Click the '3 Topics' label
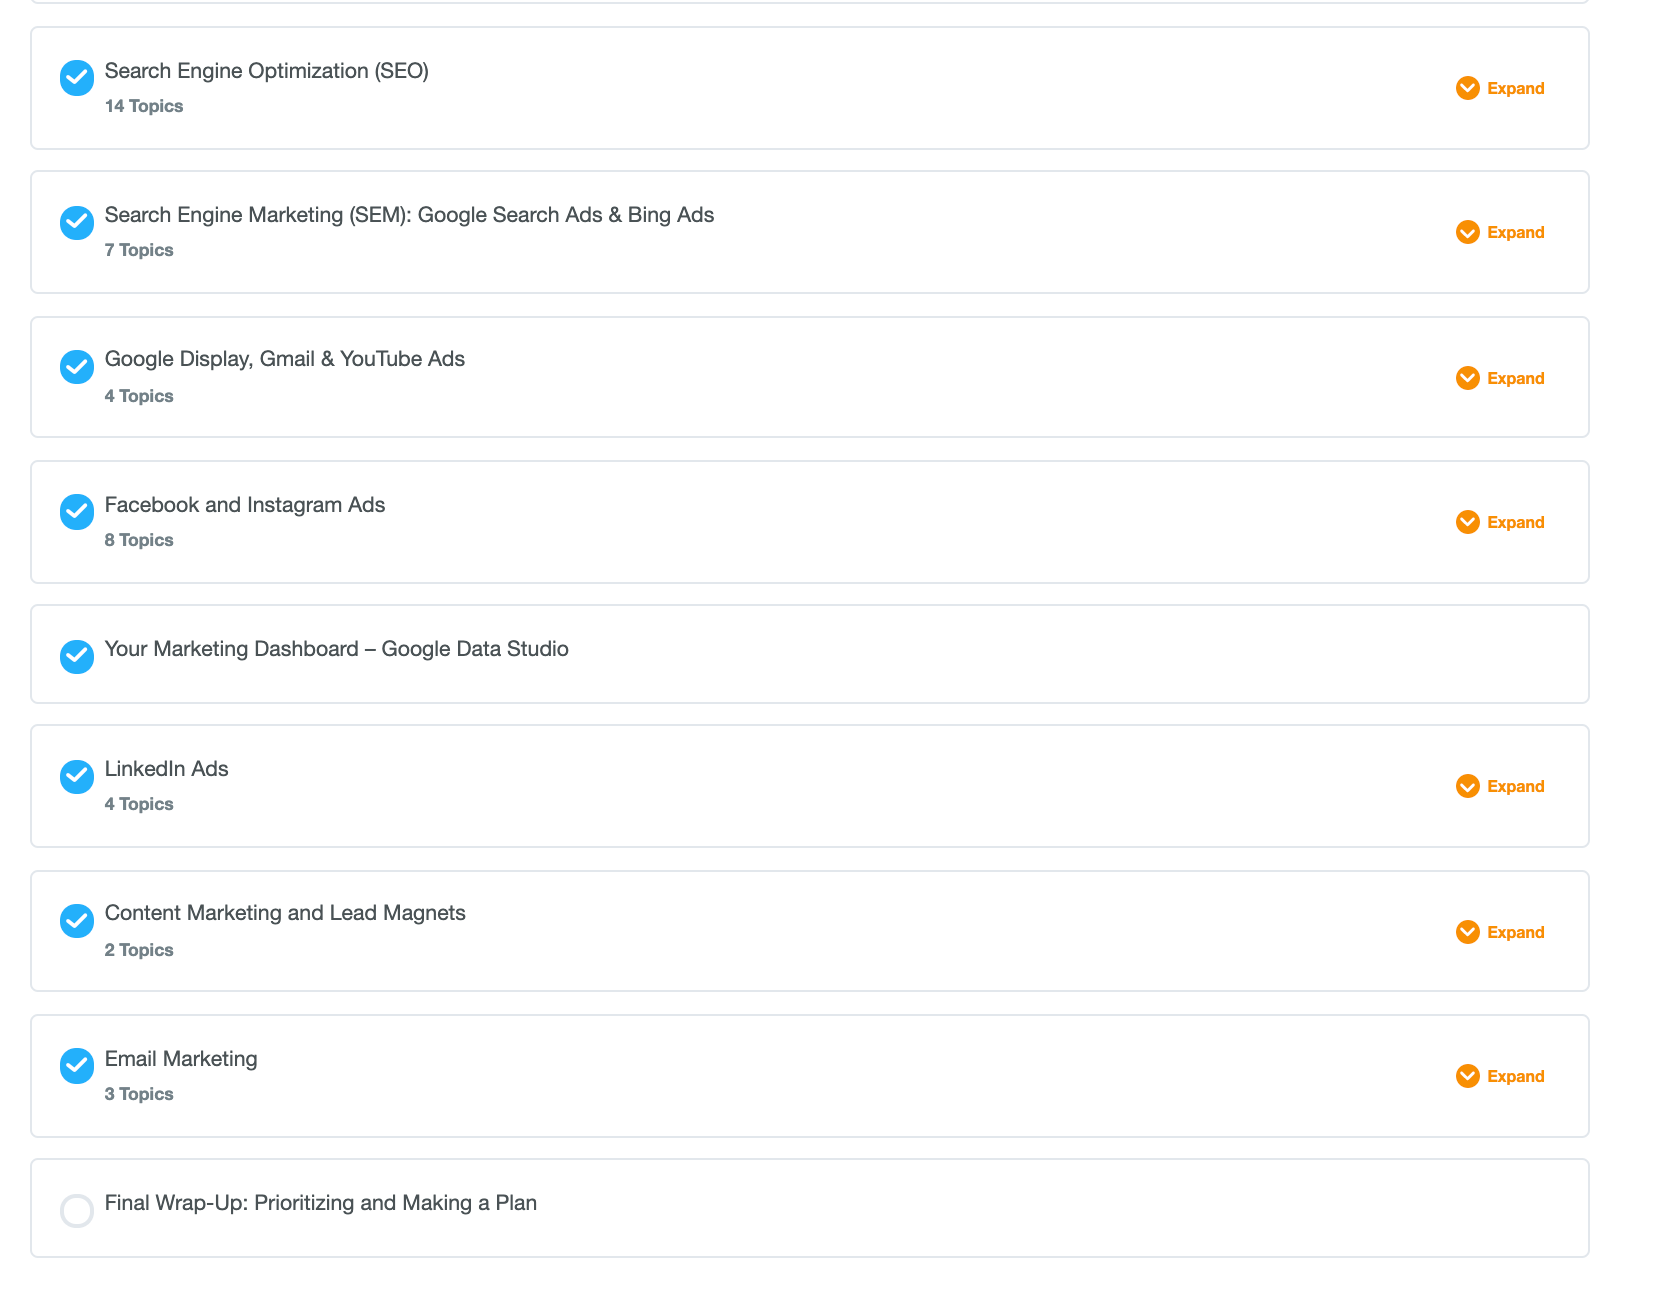 tap(139, 1094)
